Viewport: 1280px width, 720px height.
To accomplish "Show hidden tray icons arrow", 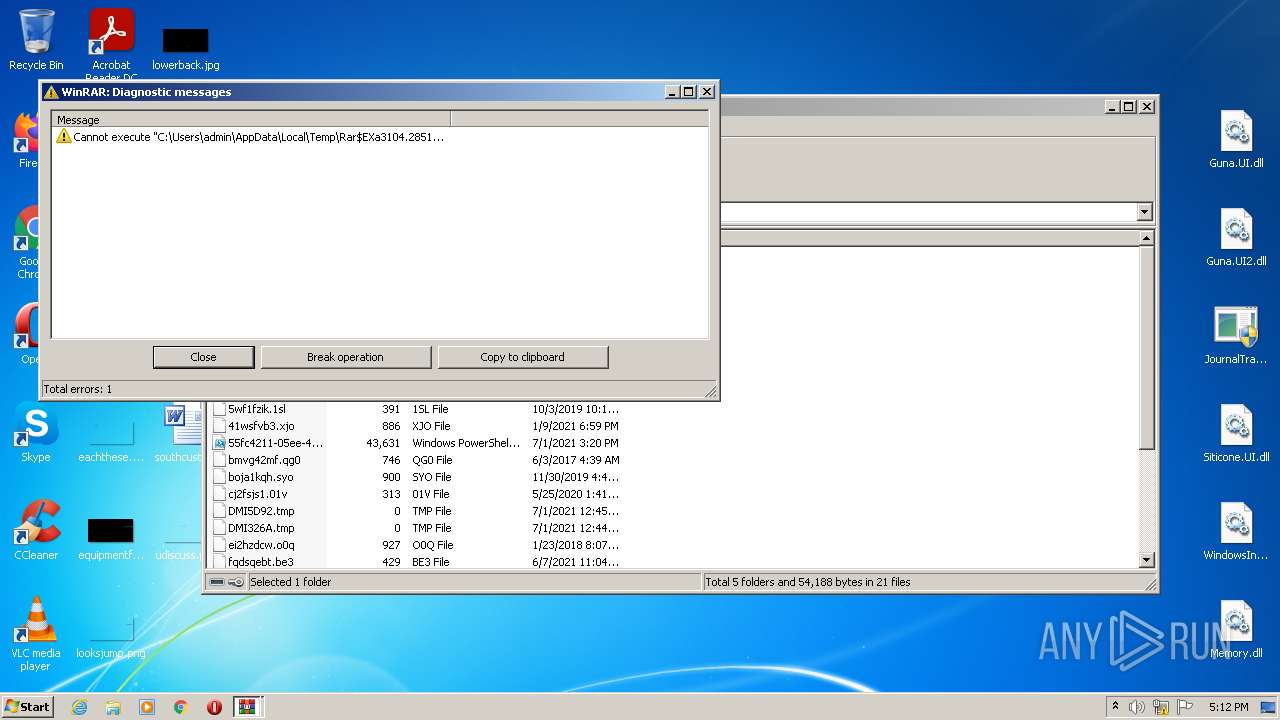I will 1115,707.
